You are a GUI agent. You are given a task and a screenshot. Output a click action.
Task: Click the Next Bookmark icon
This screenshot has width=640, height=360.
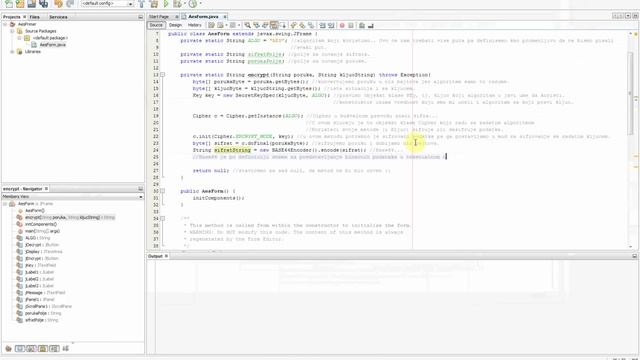302,25
